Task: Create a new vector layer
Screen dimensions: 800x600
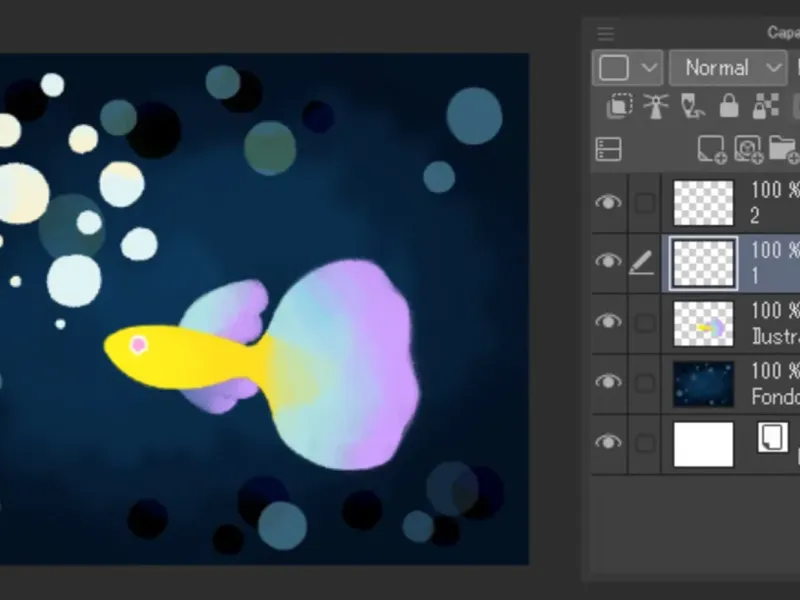Action: point(748,149)
